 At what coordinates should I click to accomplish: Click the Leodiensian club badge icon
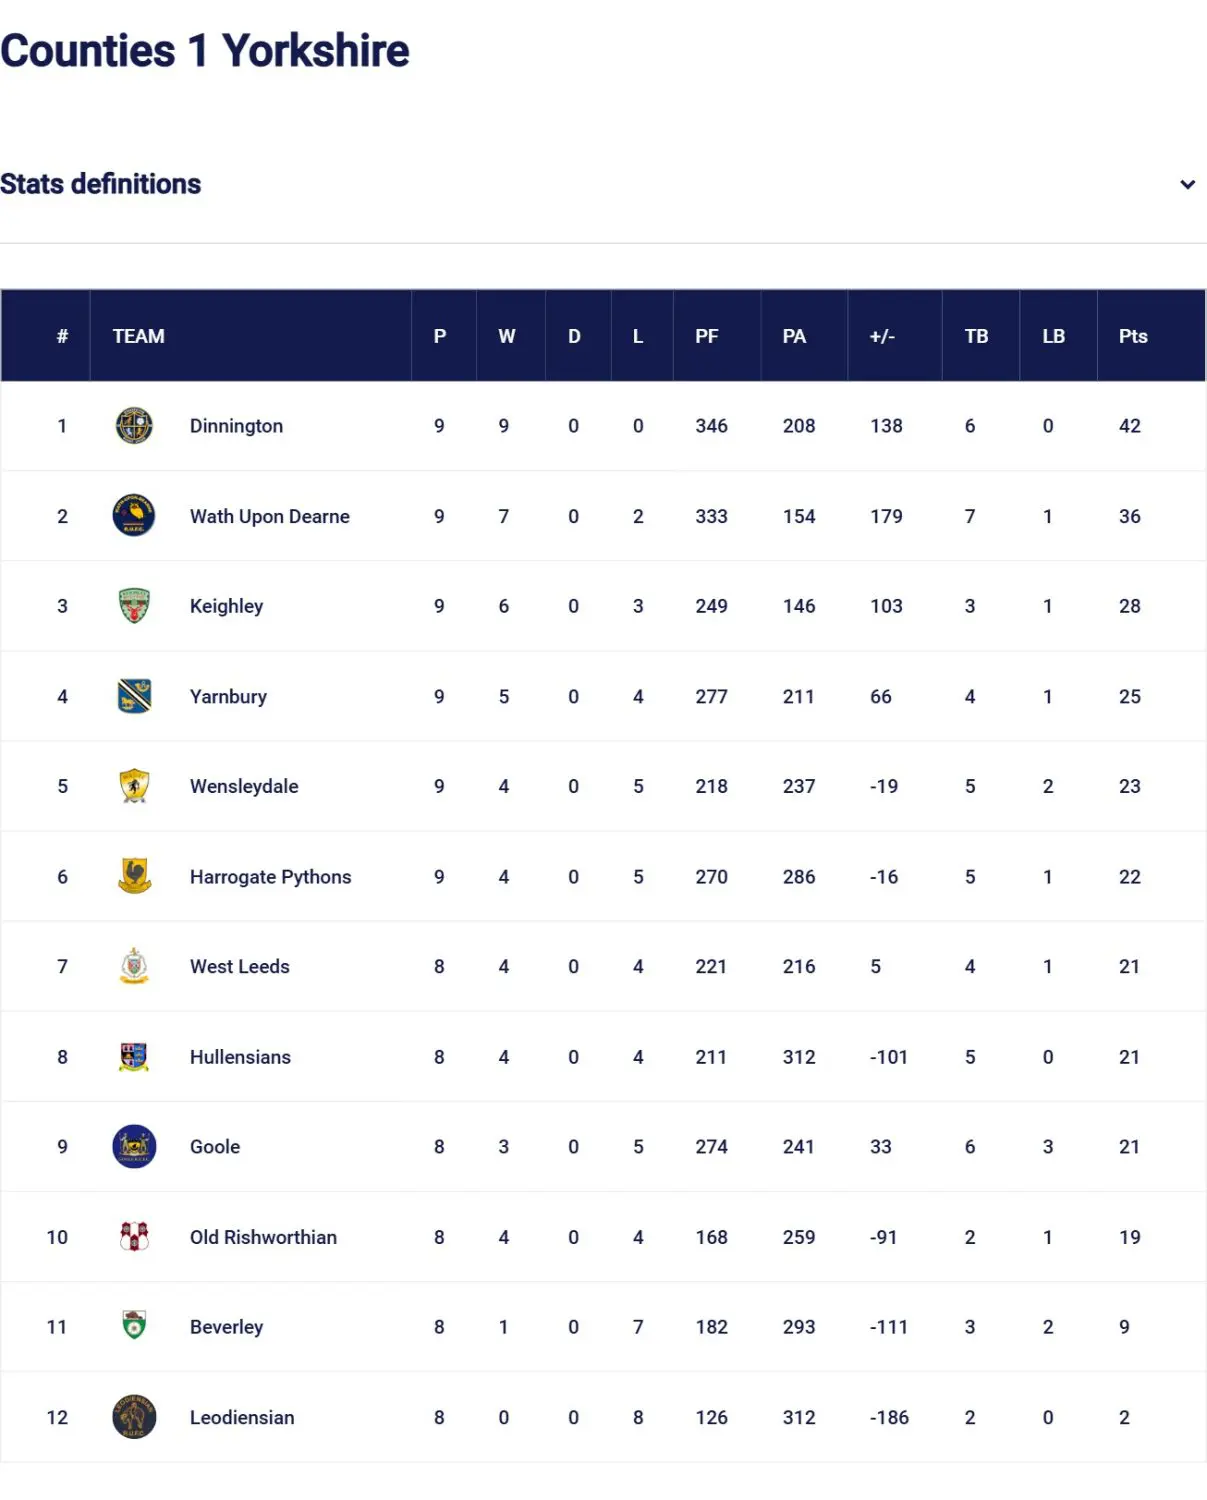pyautogui.click(x=134, y=1417)
